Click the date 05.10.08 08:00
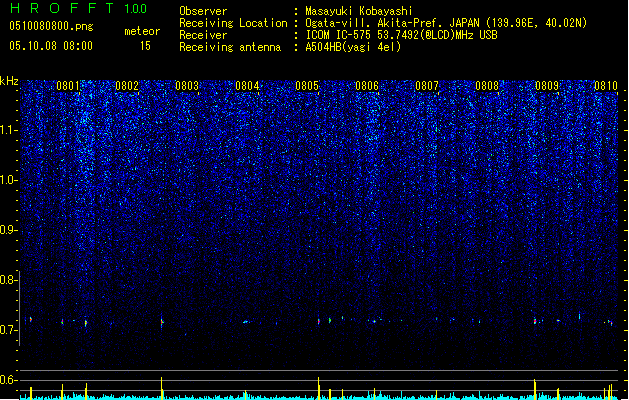This screenshot has height=400, width=629. coord(51,46)
